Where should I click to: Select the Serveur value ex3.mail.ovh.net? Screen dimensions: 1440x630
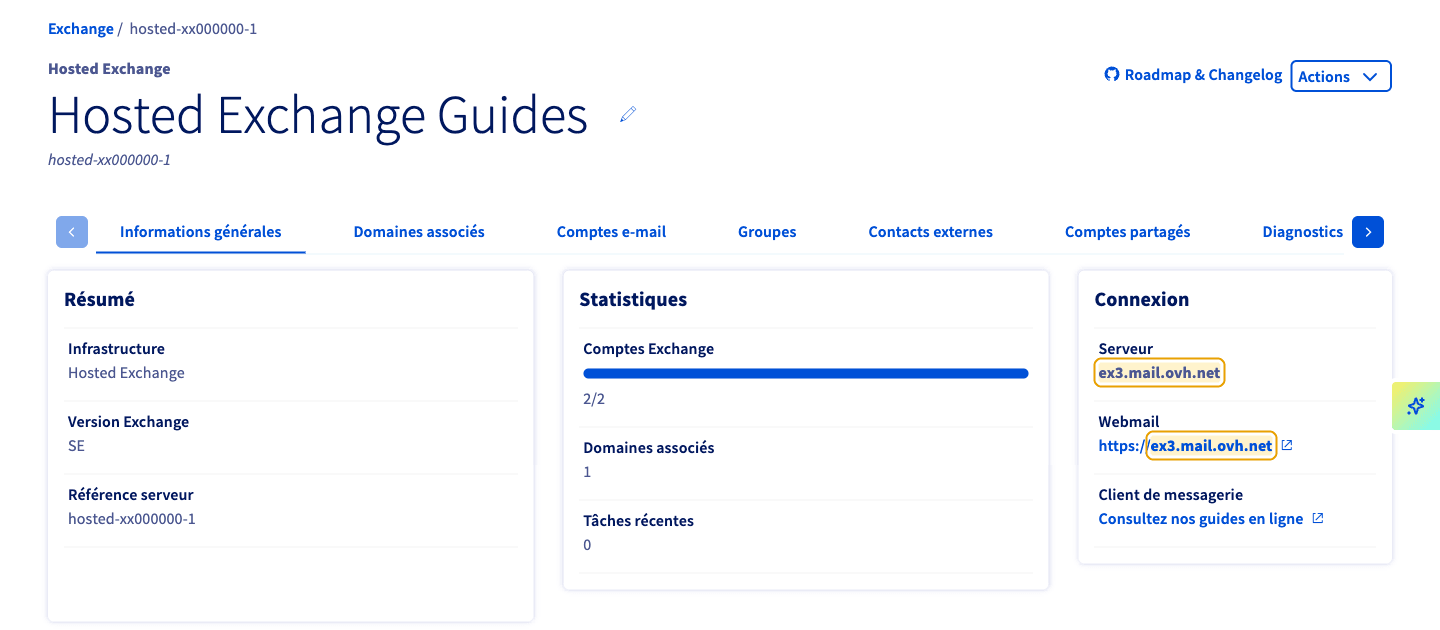pos(1160,373)
